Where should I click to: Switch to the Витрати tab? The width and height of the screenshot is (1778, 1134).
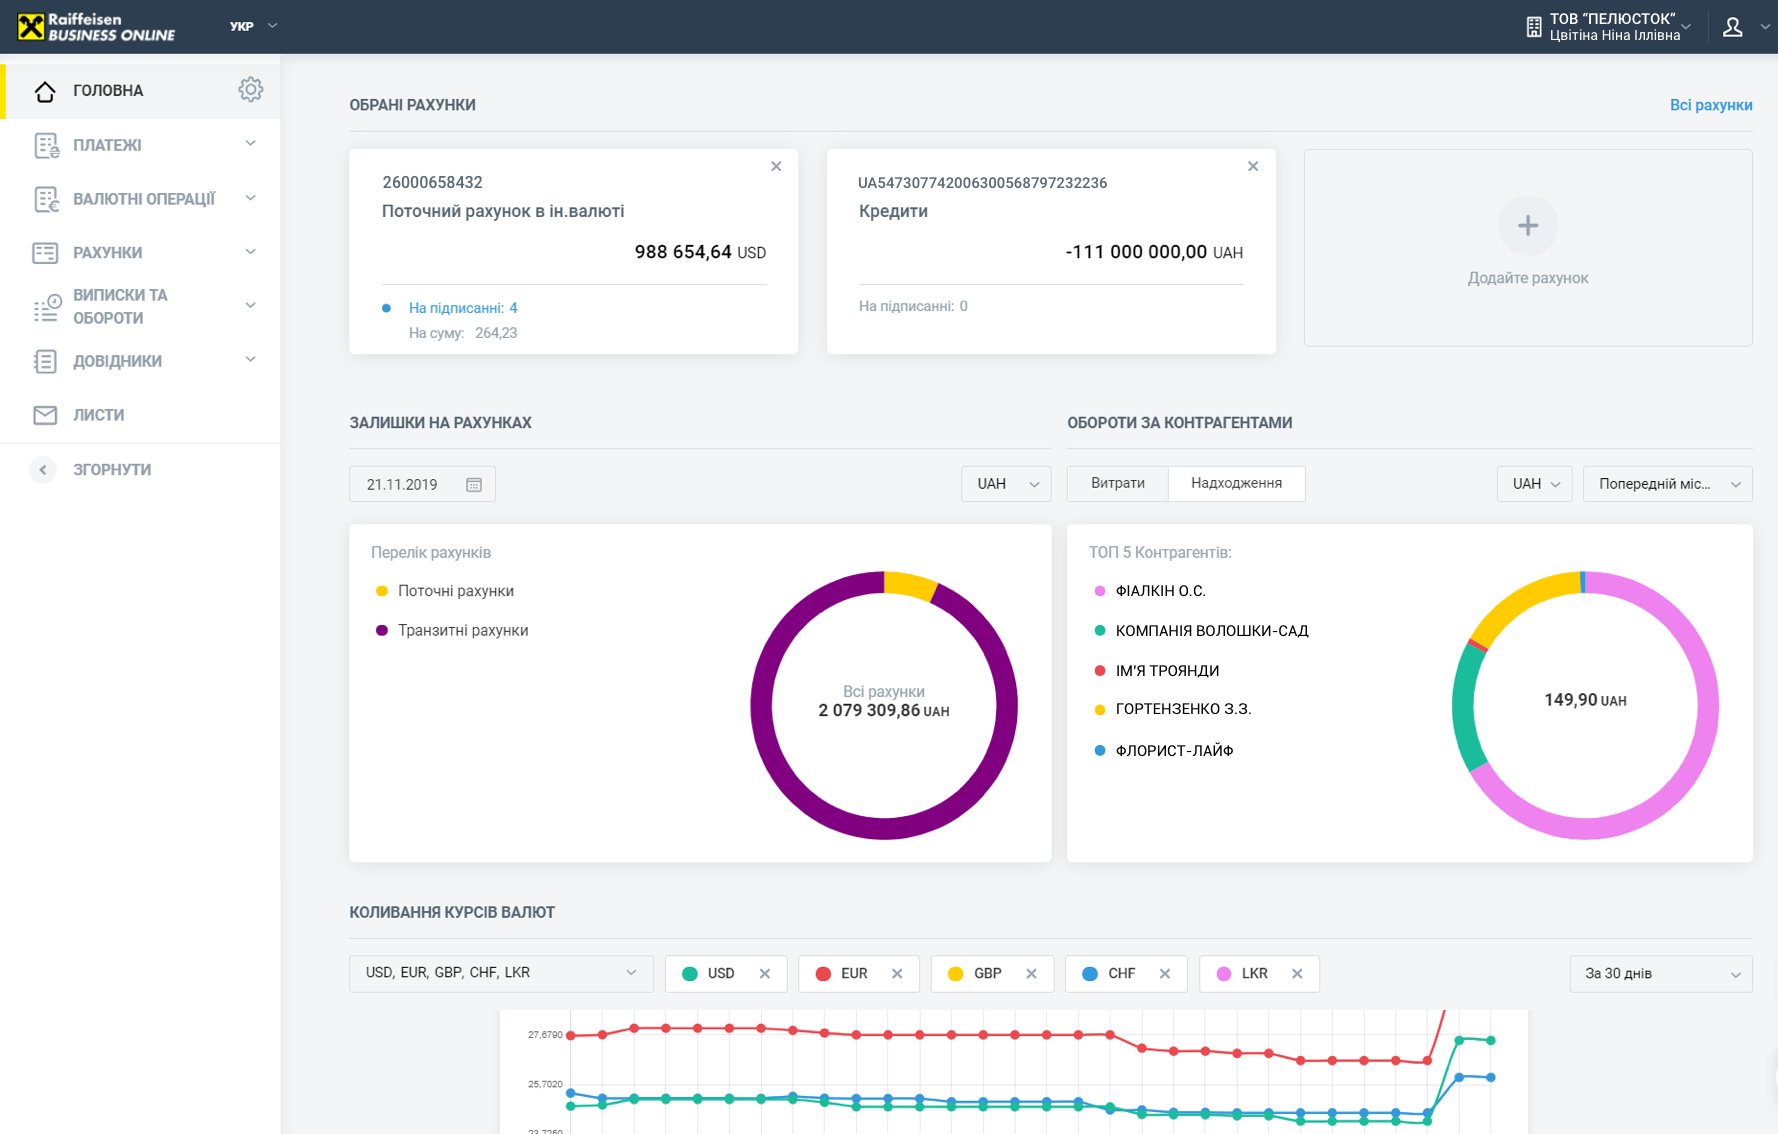(x=1117, y=484)
